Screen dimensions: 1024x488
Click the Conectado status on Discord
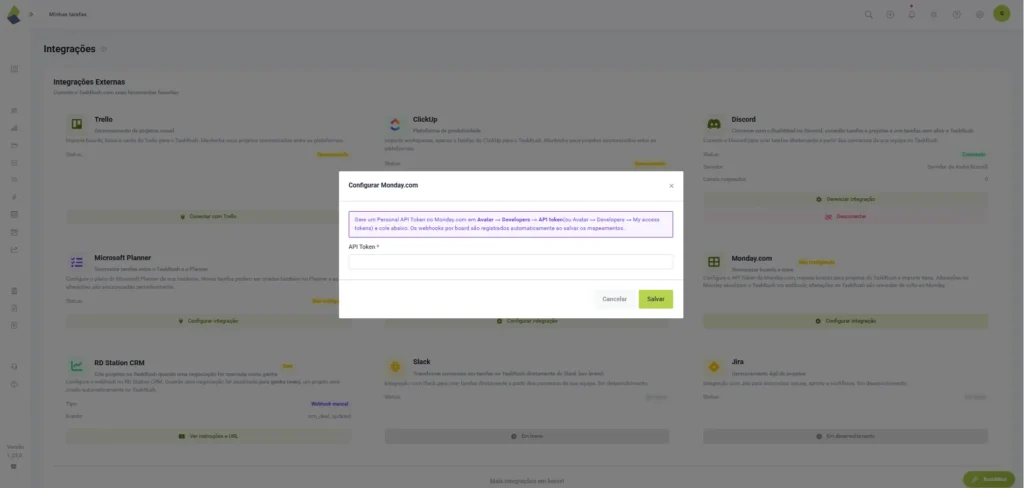click(x=974, y=155)
